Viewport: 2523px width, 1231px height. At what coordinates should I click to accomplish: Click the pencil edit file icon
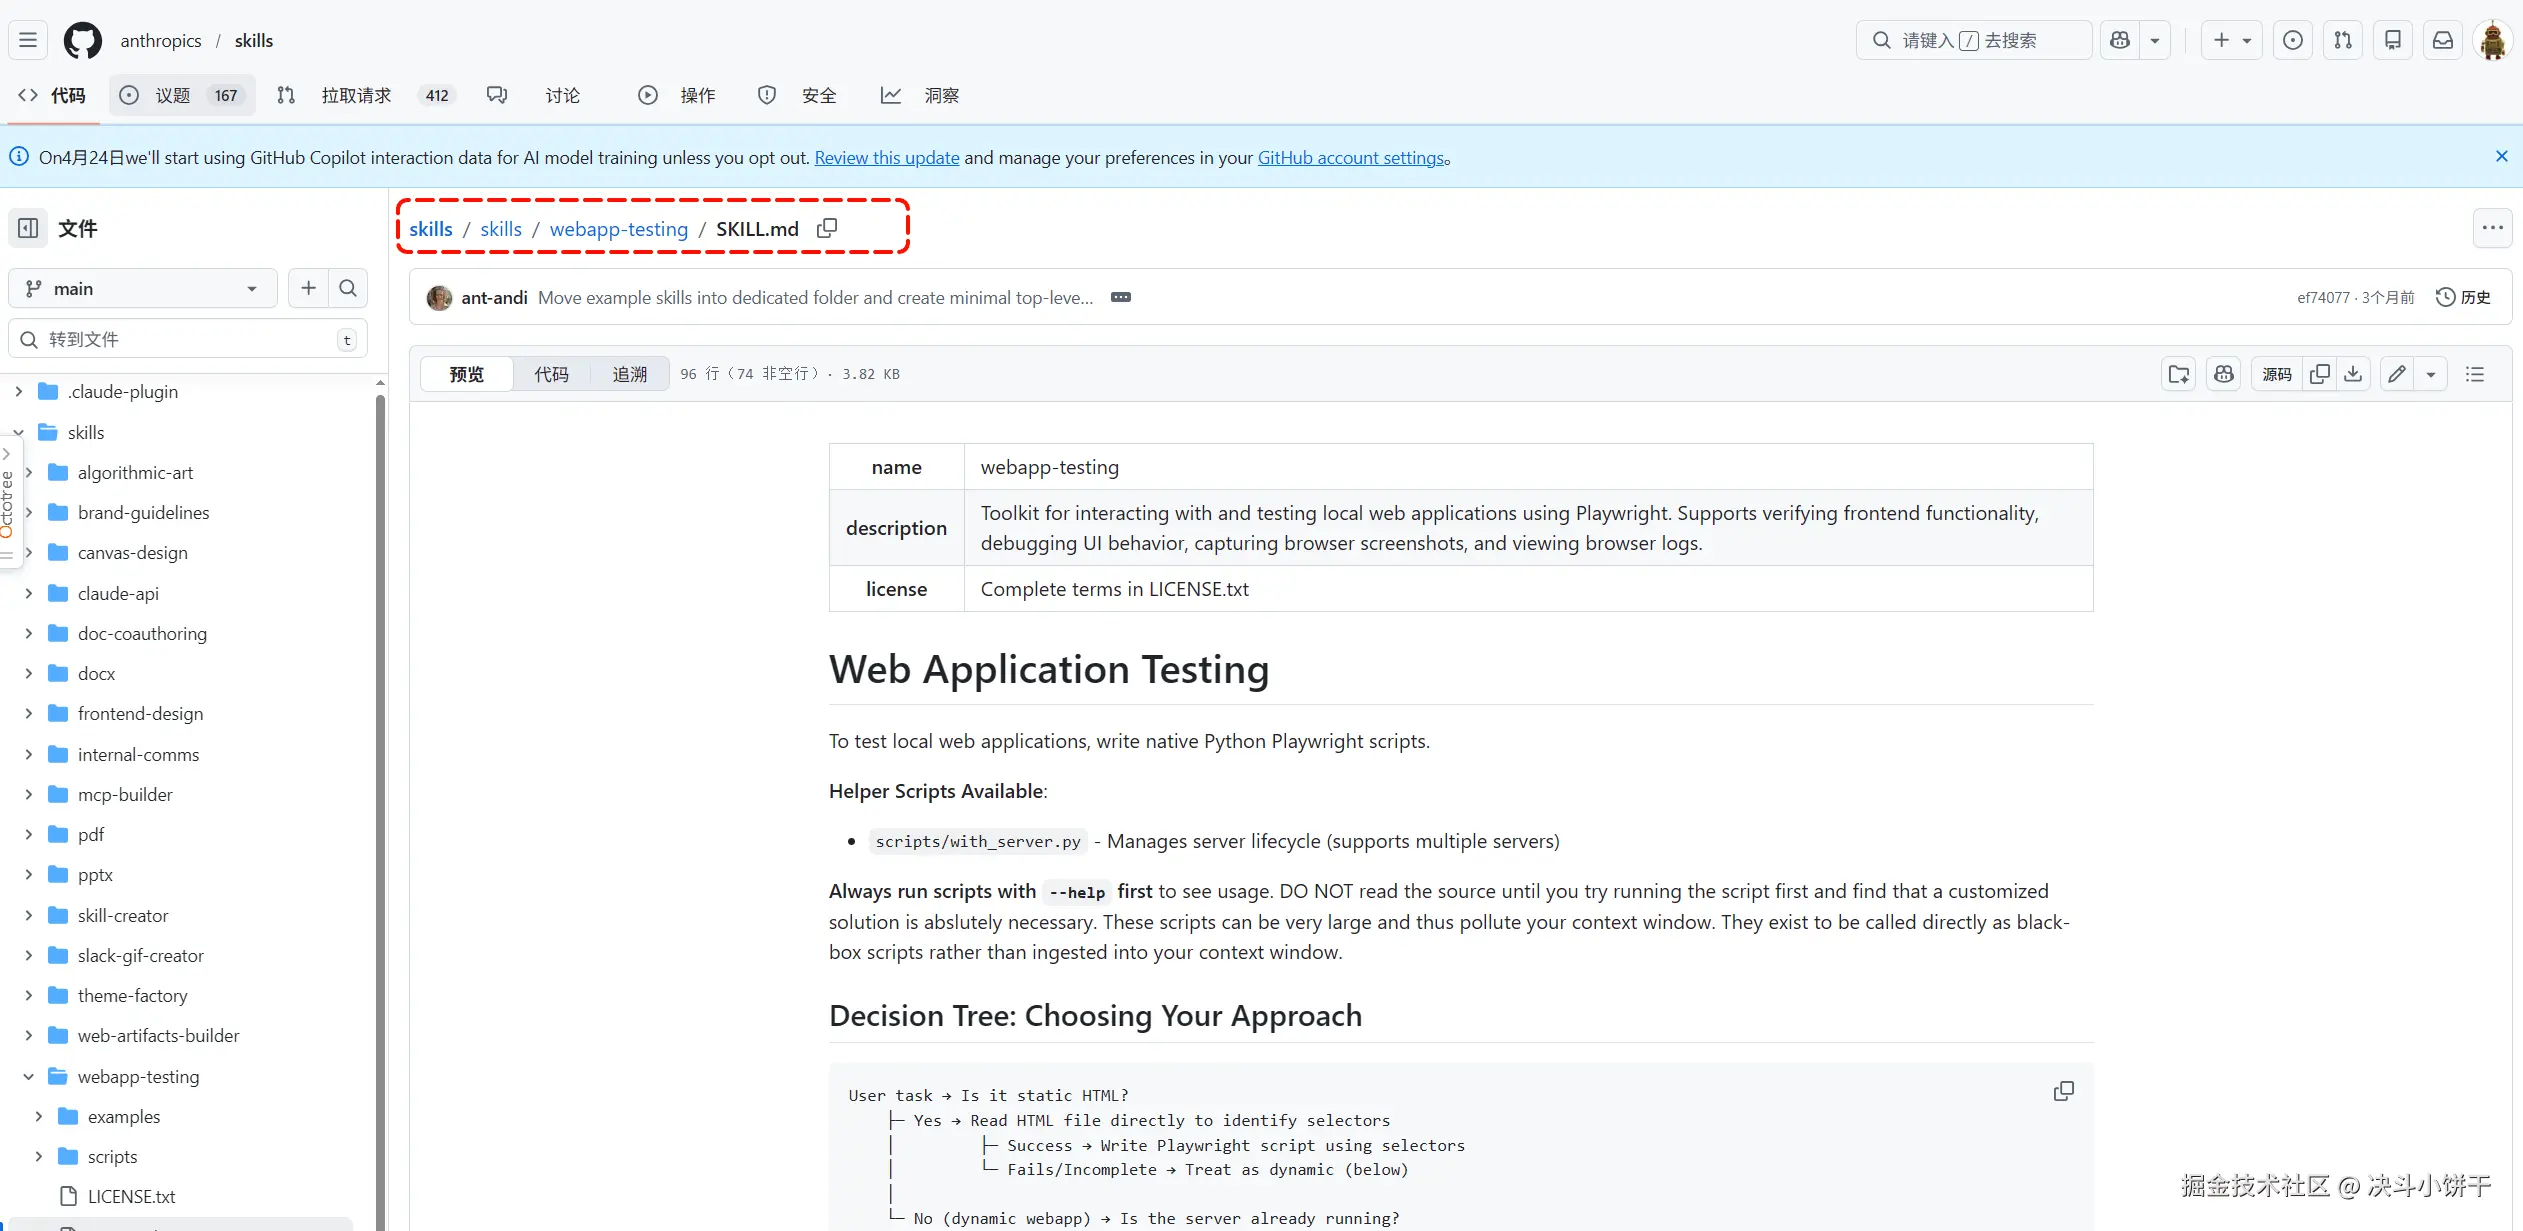2397,374
